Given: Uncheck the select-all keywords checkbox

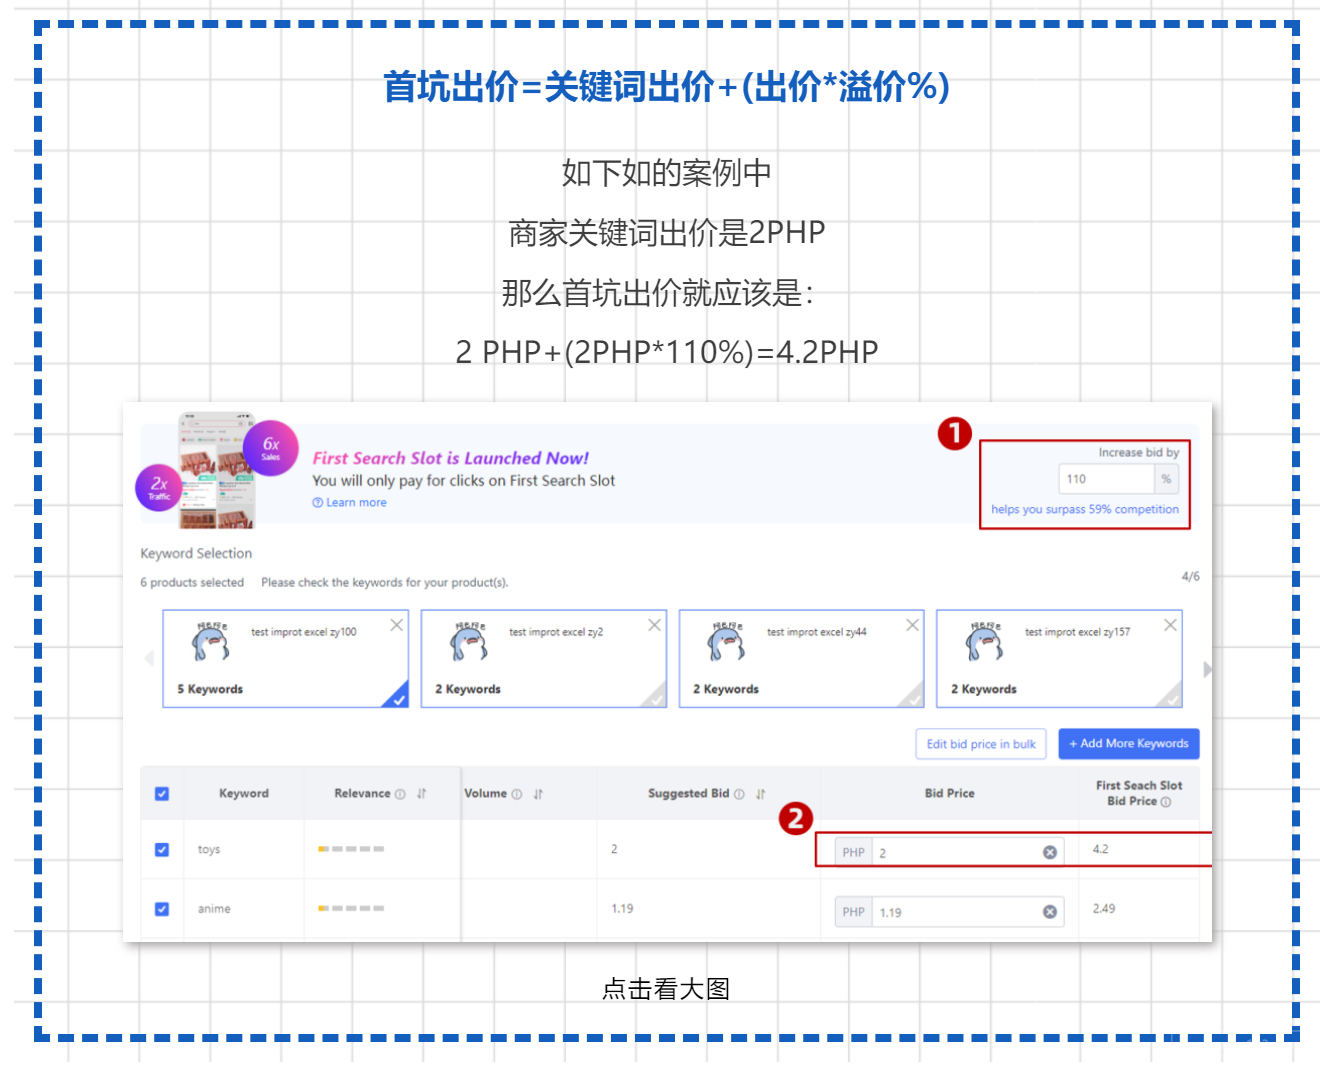Looking at the screenshot, I should point(162,793).
